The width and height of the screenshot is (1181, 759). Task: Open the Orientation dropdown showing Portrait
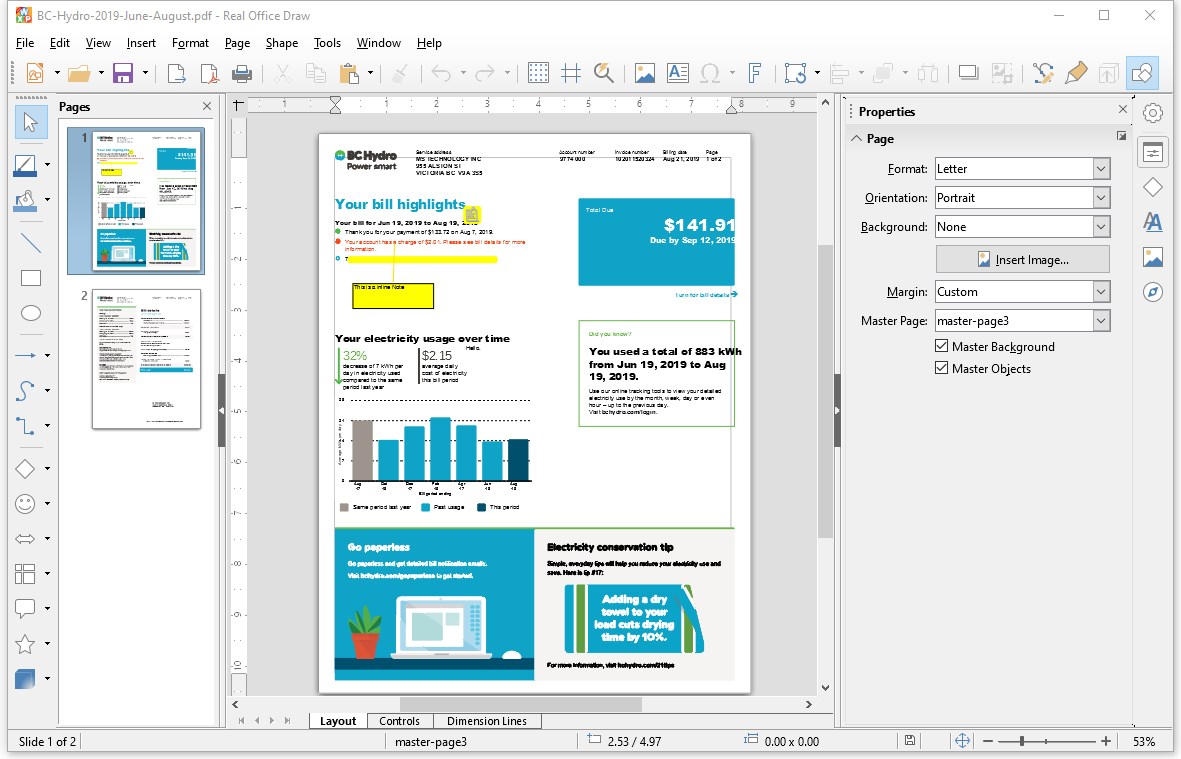pos(1022,198)
